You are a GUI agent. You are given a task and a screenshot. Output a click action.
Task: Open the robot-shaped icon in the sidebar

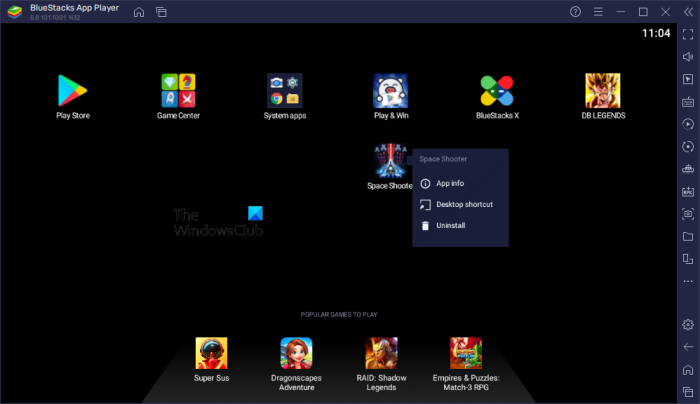[688, 169]
